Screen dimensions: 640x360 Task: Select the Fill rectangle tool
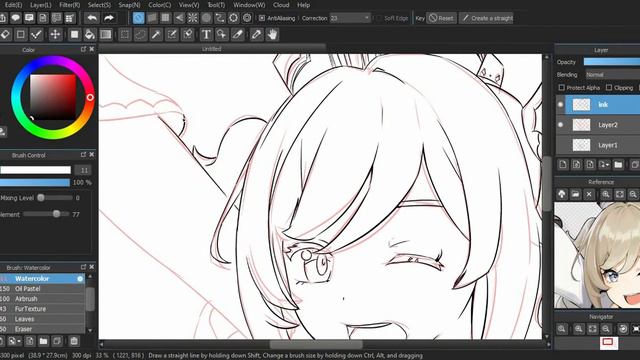(74, 35)
